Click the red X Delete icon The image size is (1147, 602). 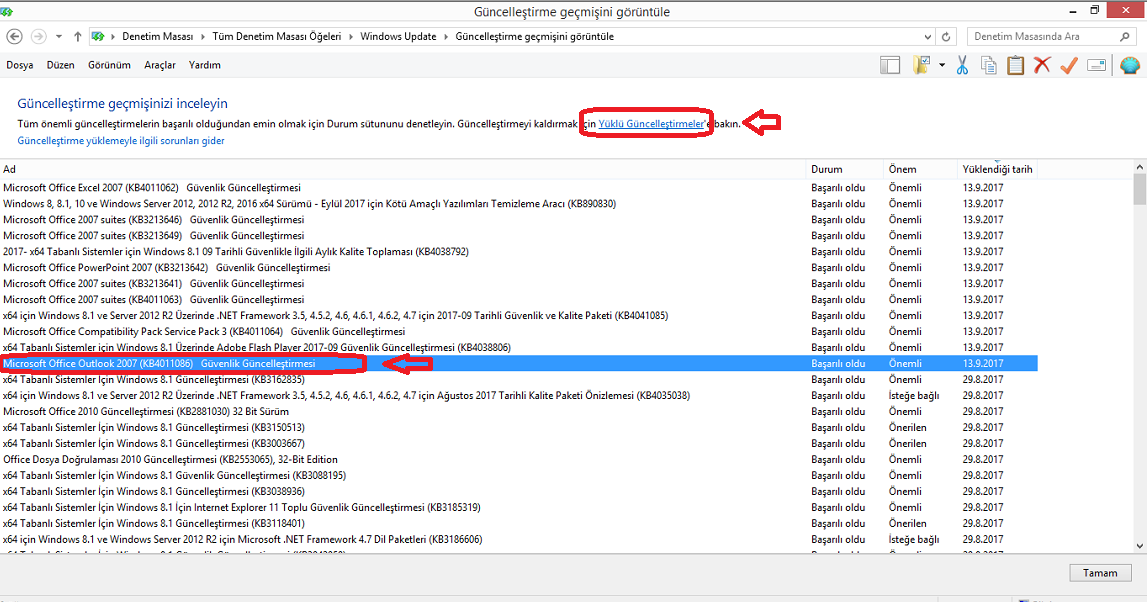pos(1042,65)
